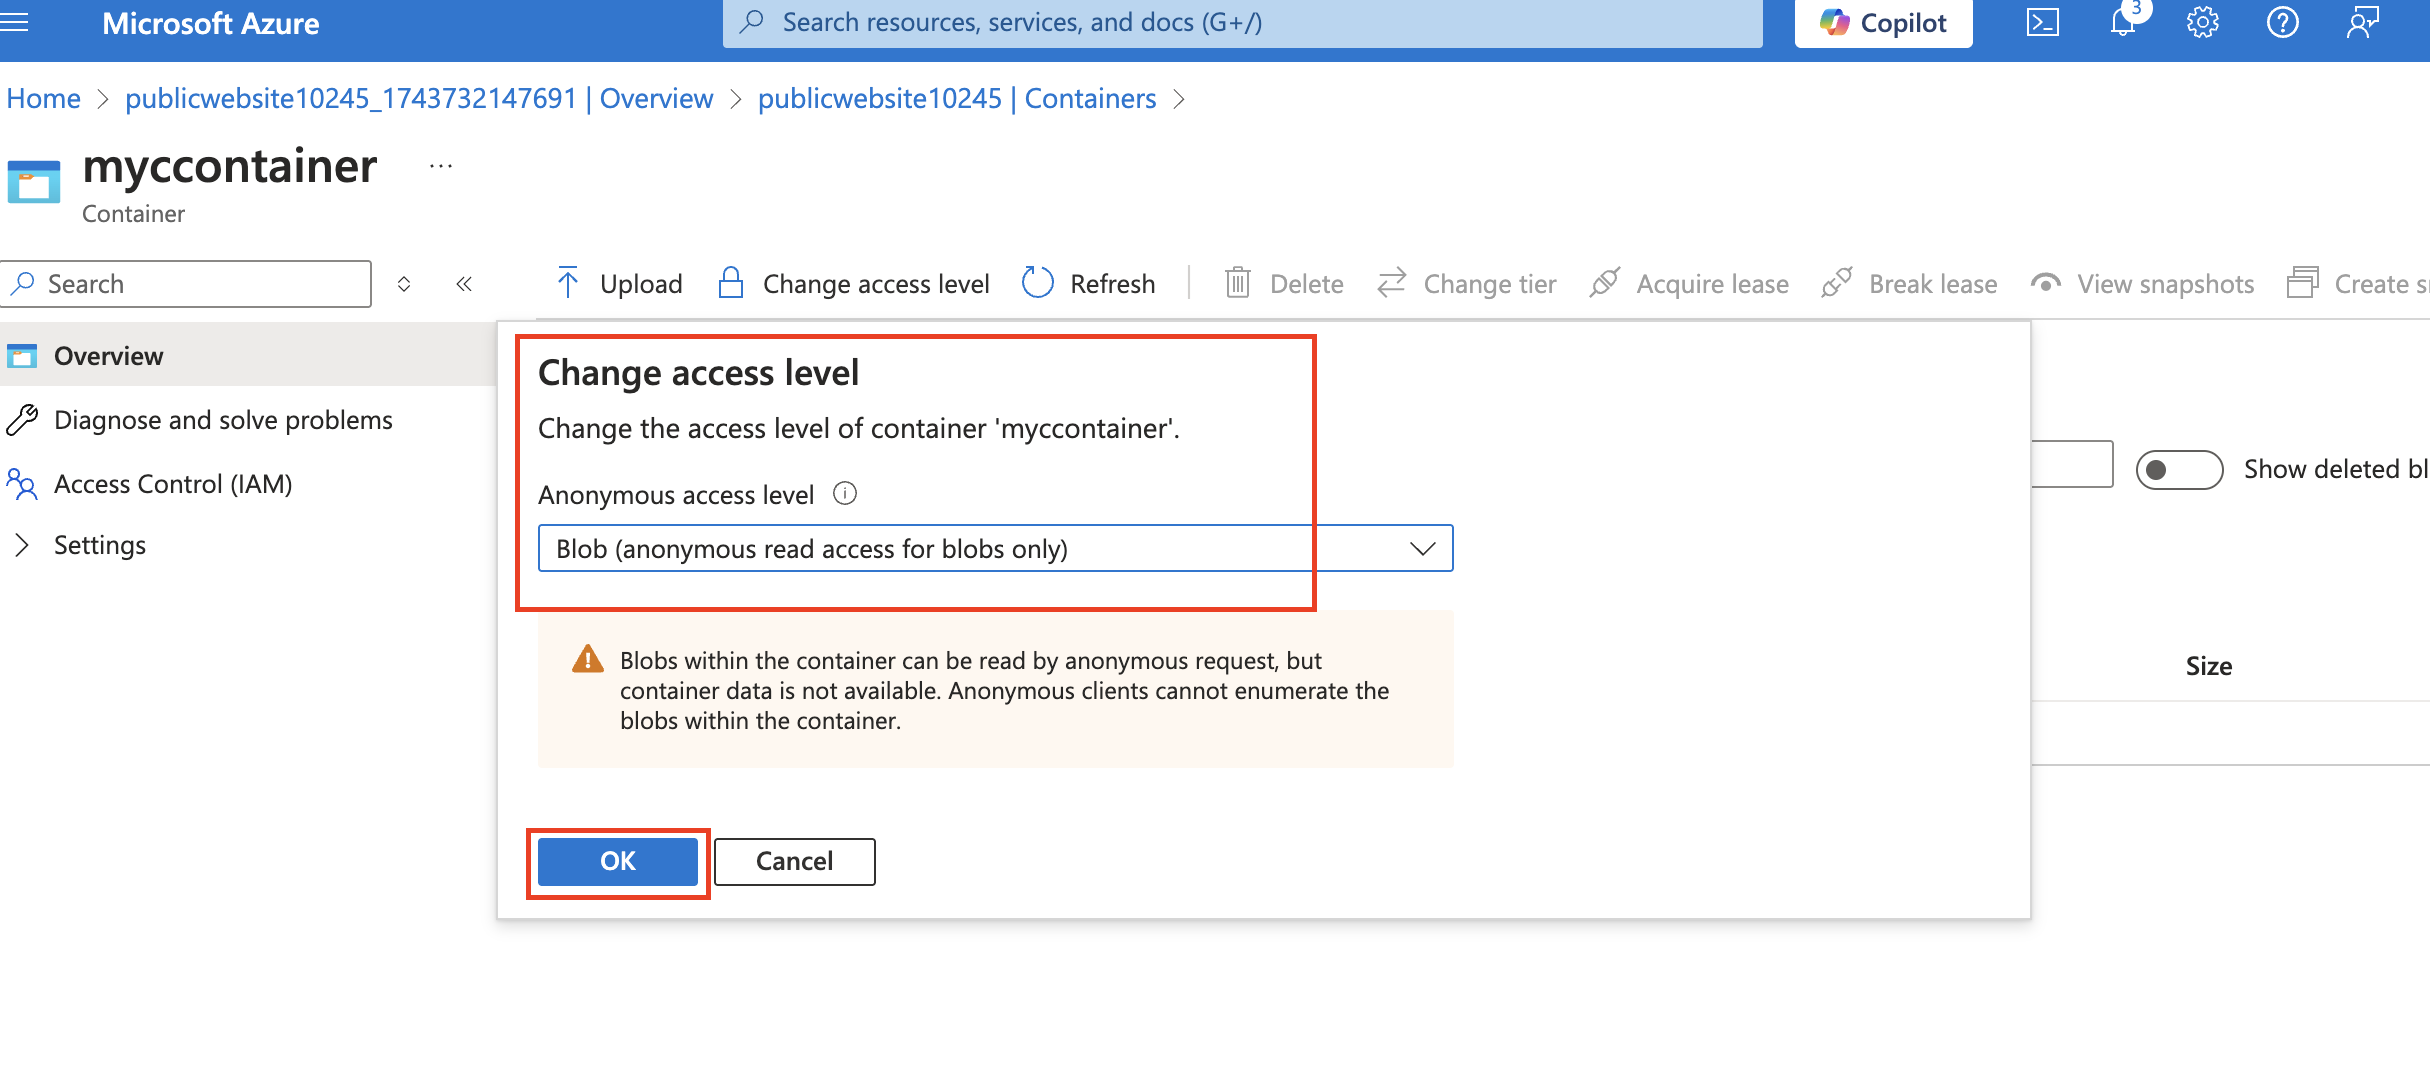Toggle Show deleted blobs switch
The image size is (2430, 1070).
2180,469
